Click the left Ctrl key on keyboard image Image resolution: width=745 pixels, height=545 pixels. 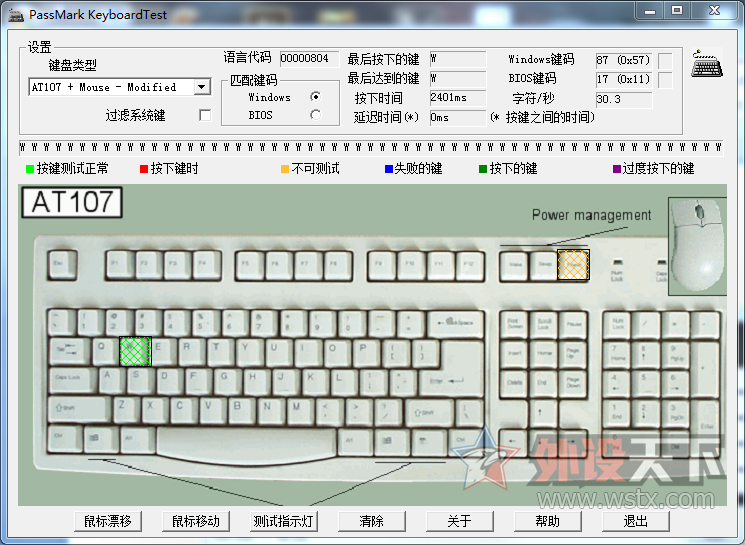64,439
